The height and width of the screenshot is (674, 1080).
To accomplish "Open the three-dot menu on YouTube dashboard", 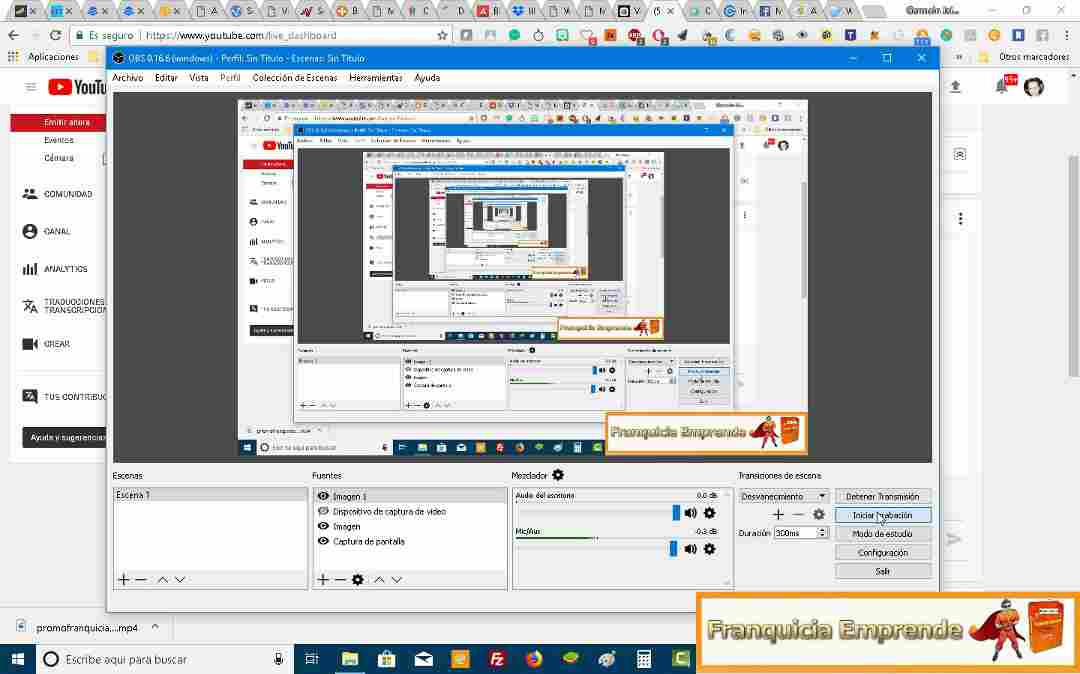I will pos(960,219).
